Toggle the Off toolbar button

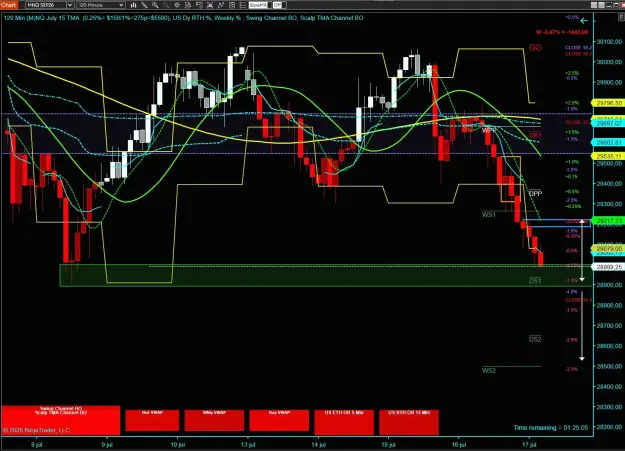point(277,5)
